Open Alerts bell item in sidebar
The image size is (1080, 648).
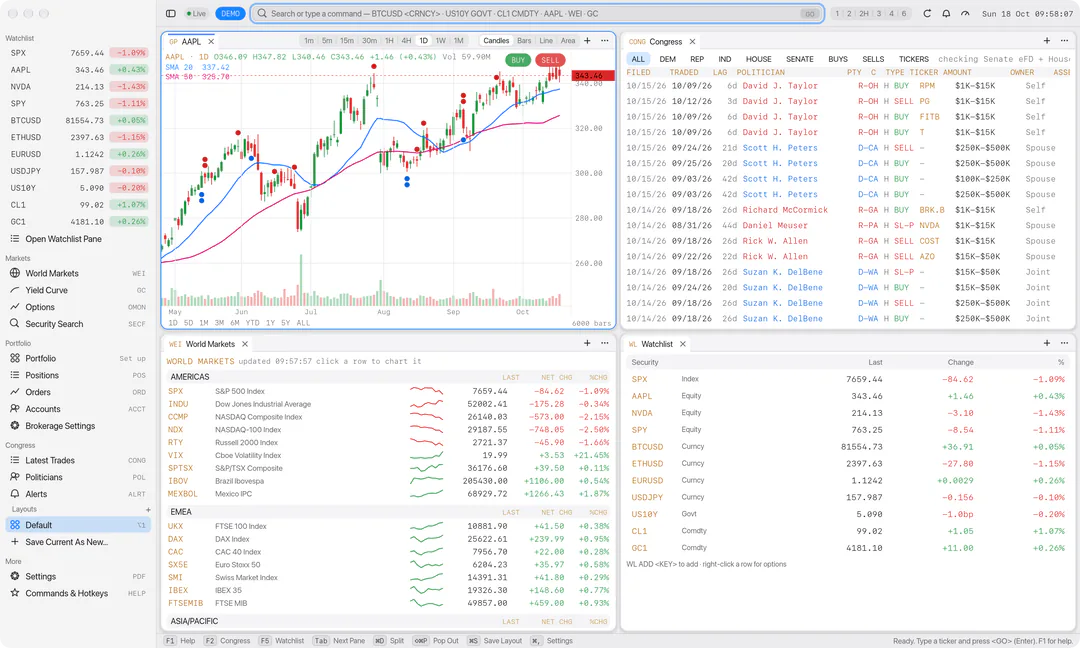78,494
